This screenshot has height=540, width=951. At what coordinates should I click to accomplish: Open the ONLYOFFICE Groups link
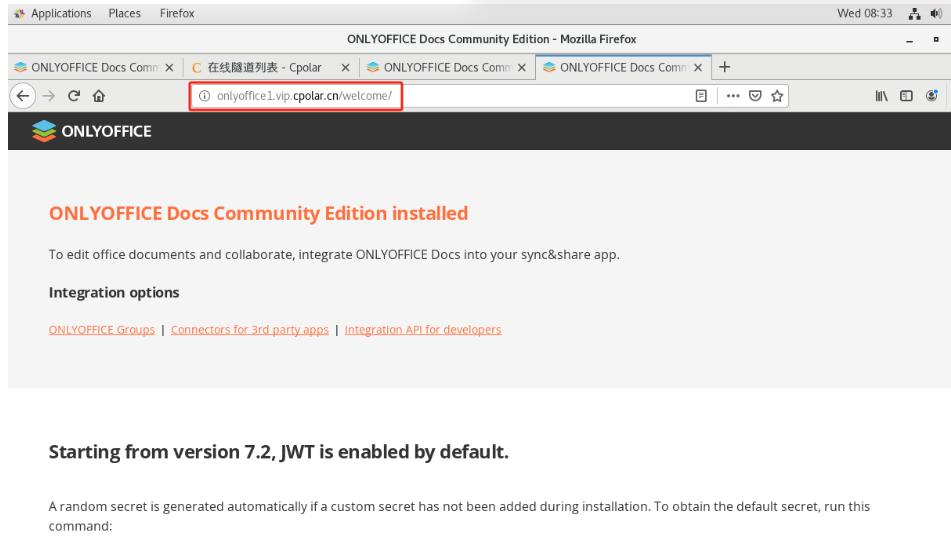point(102,330)
